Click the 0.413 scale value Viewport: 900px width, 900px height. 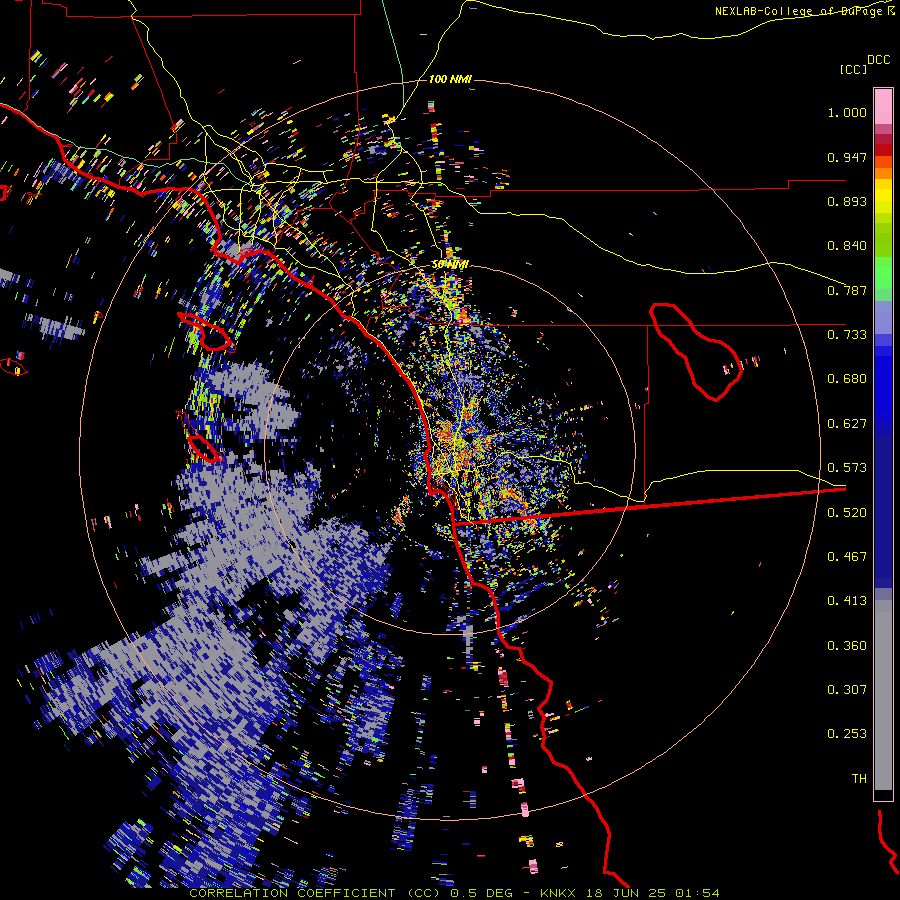click(847, 601)
